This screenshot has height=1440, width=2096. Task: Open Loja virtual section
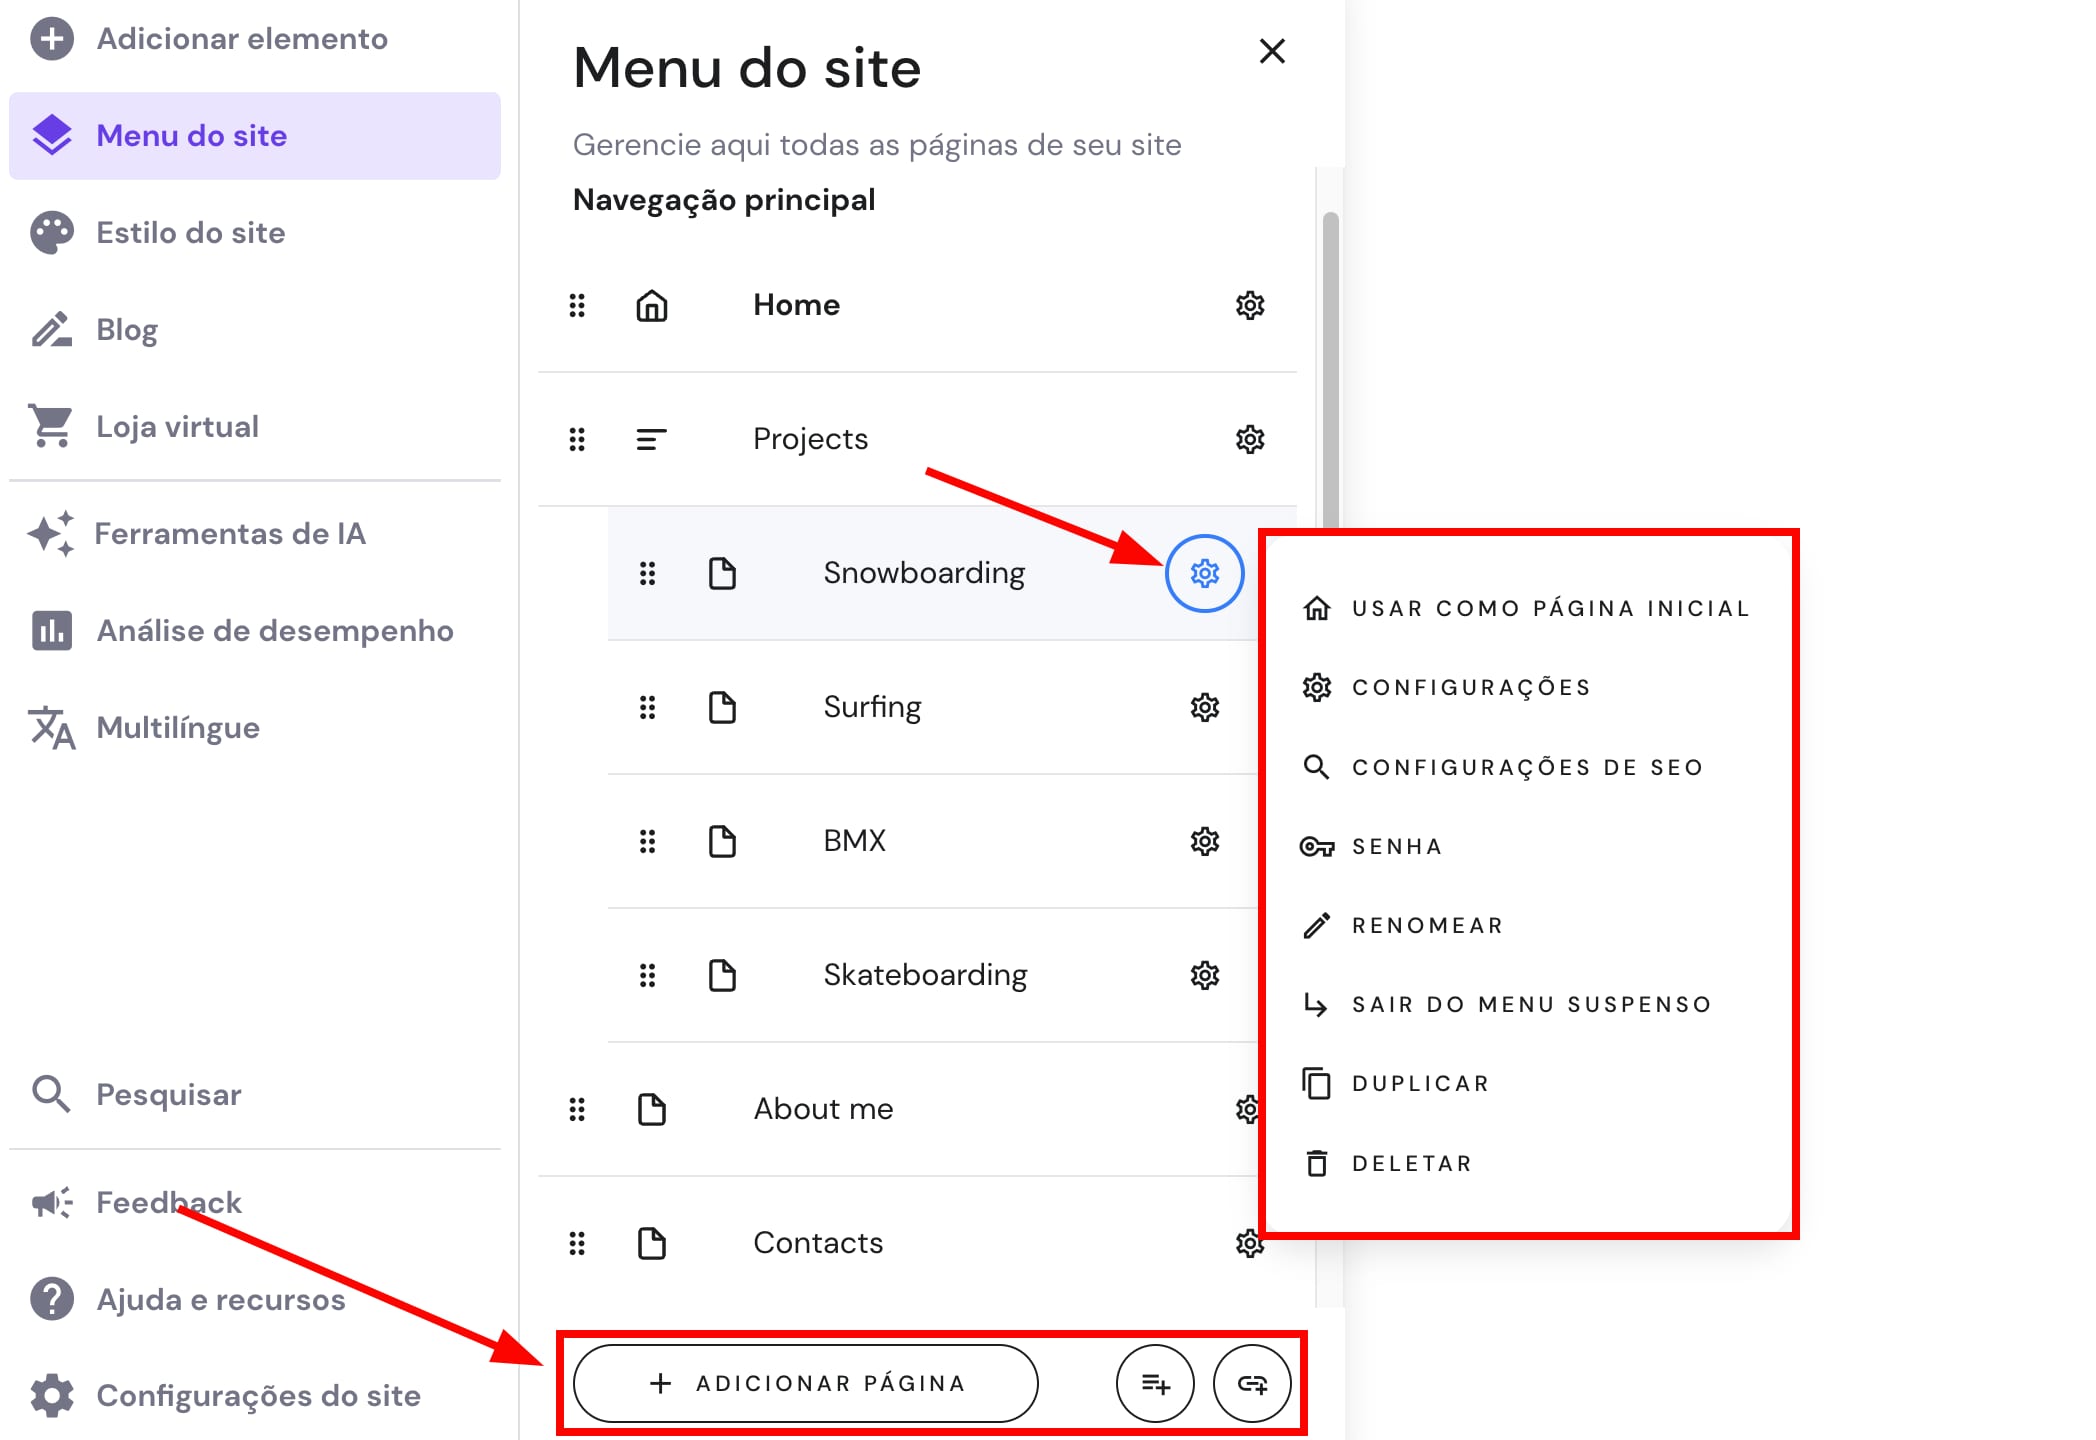[x=177, y=426]
